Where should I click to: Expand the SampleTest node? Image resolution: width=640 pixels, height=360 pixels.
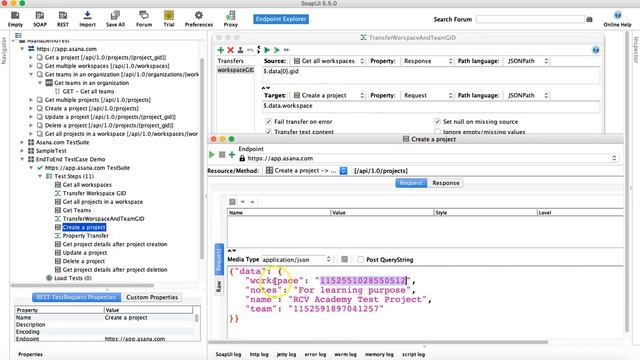(x=22, y=151)
